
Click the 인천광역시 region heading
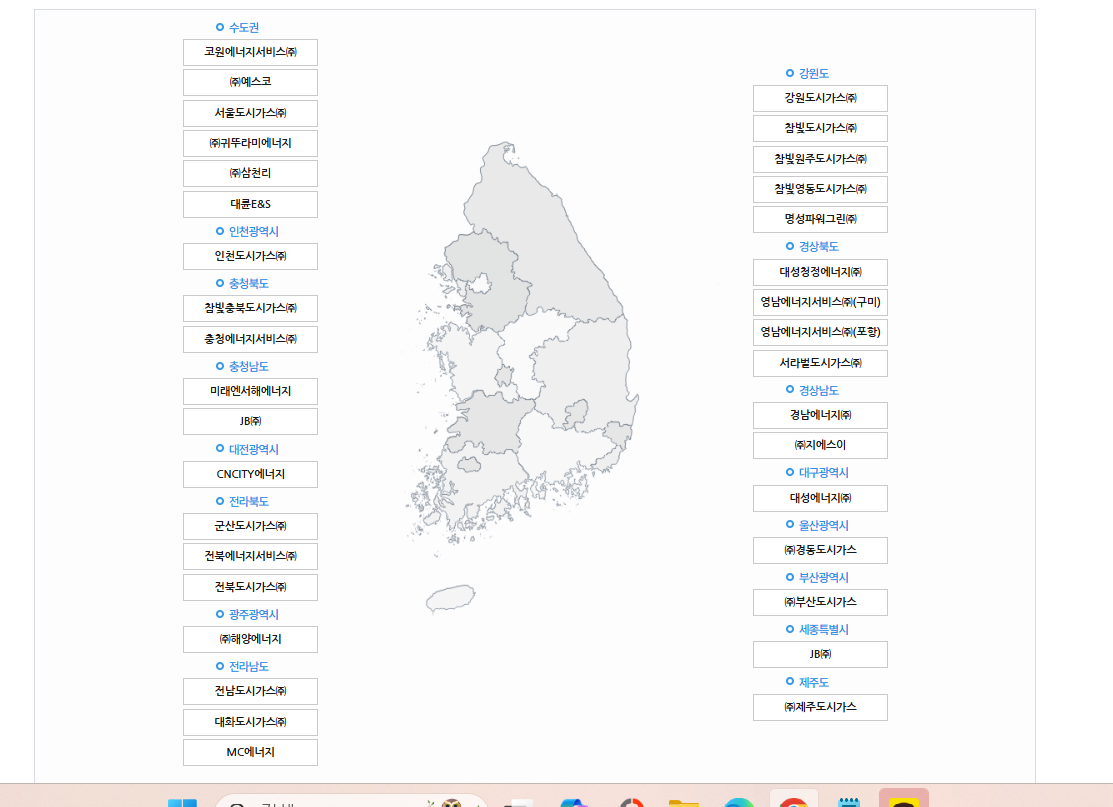(x=253, y=231)
